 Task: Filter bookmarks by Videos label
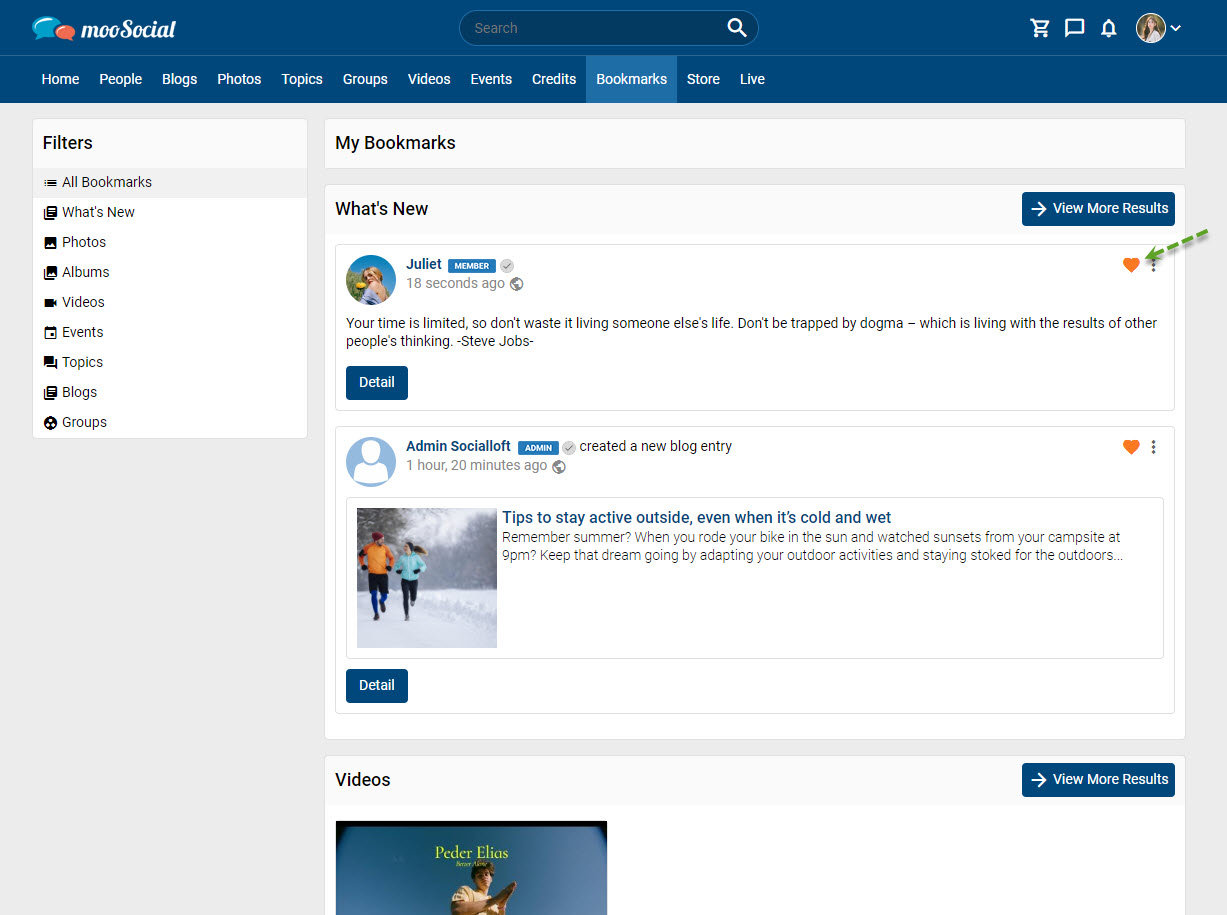click(83, 302)
